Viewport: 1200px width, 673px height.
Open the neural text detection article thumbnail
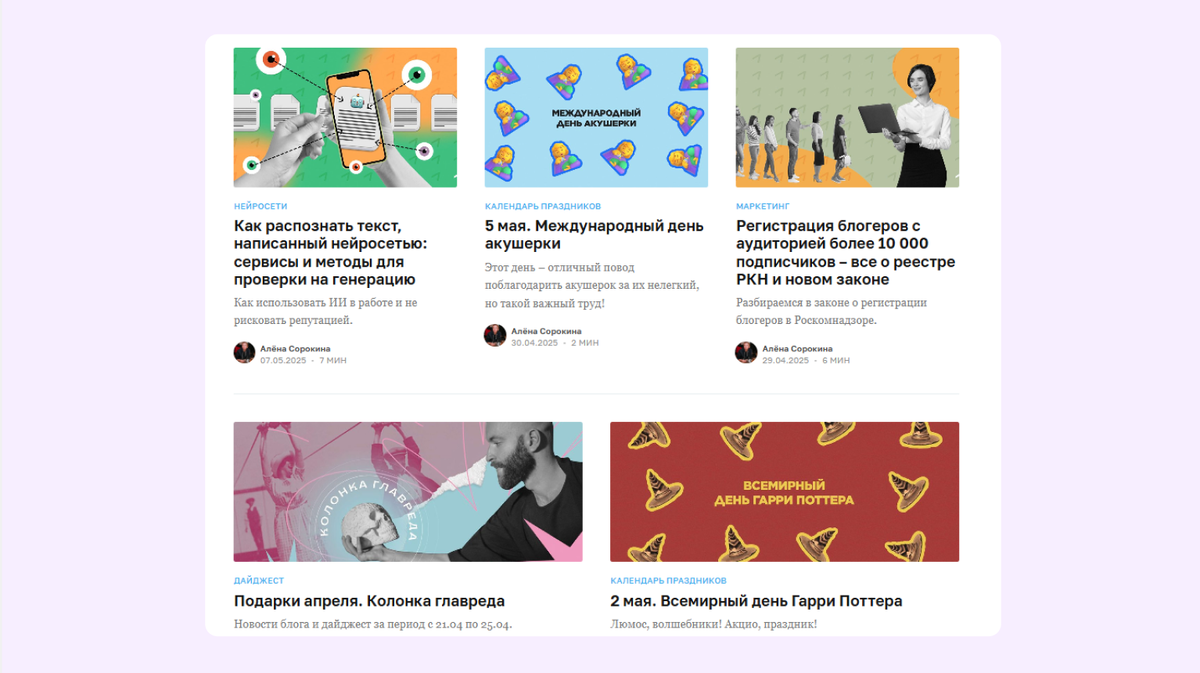tap(345, 118)
